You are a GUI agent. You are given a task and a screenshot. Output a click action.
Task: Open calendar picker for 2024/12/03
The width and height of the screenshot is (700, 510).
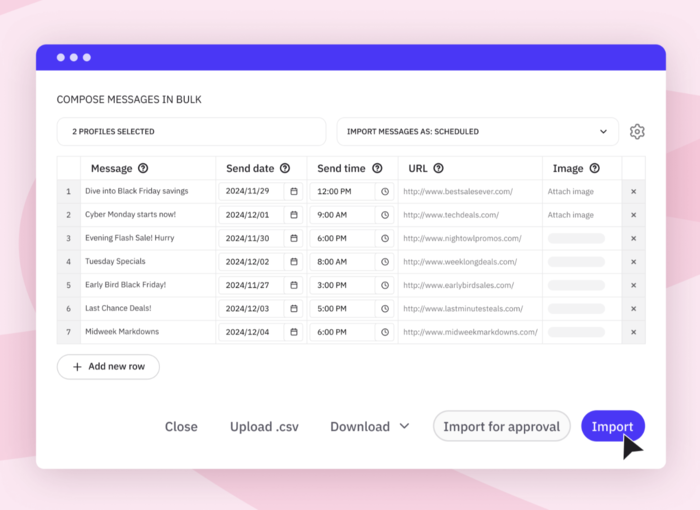tap(294, 309)
